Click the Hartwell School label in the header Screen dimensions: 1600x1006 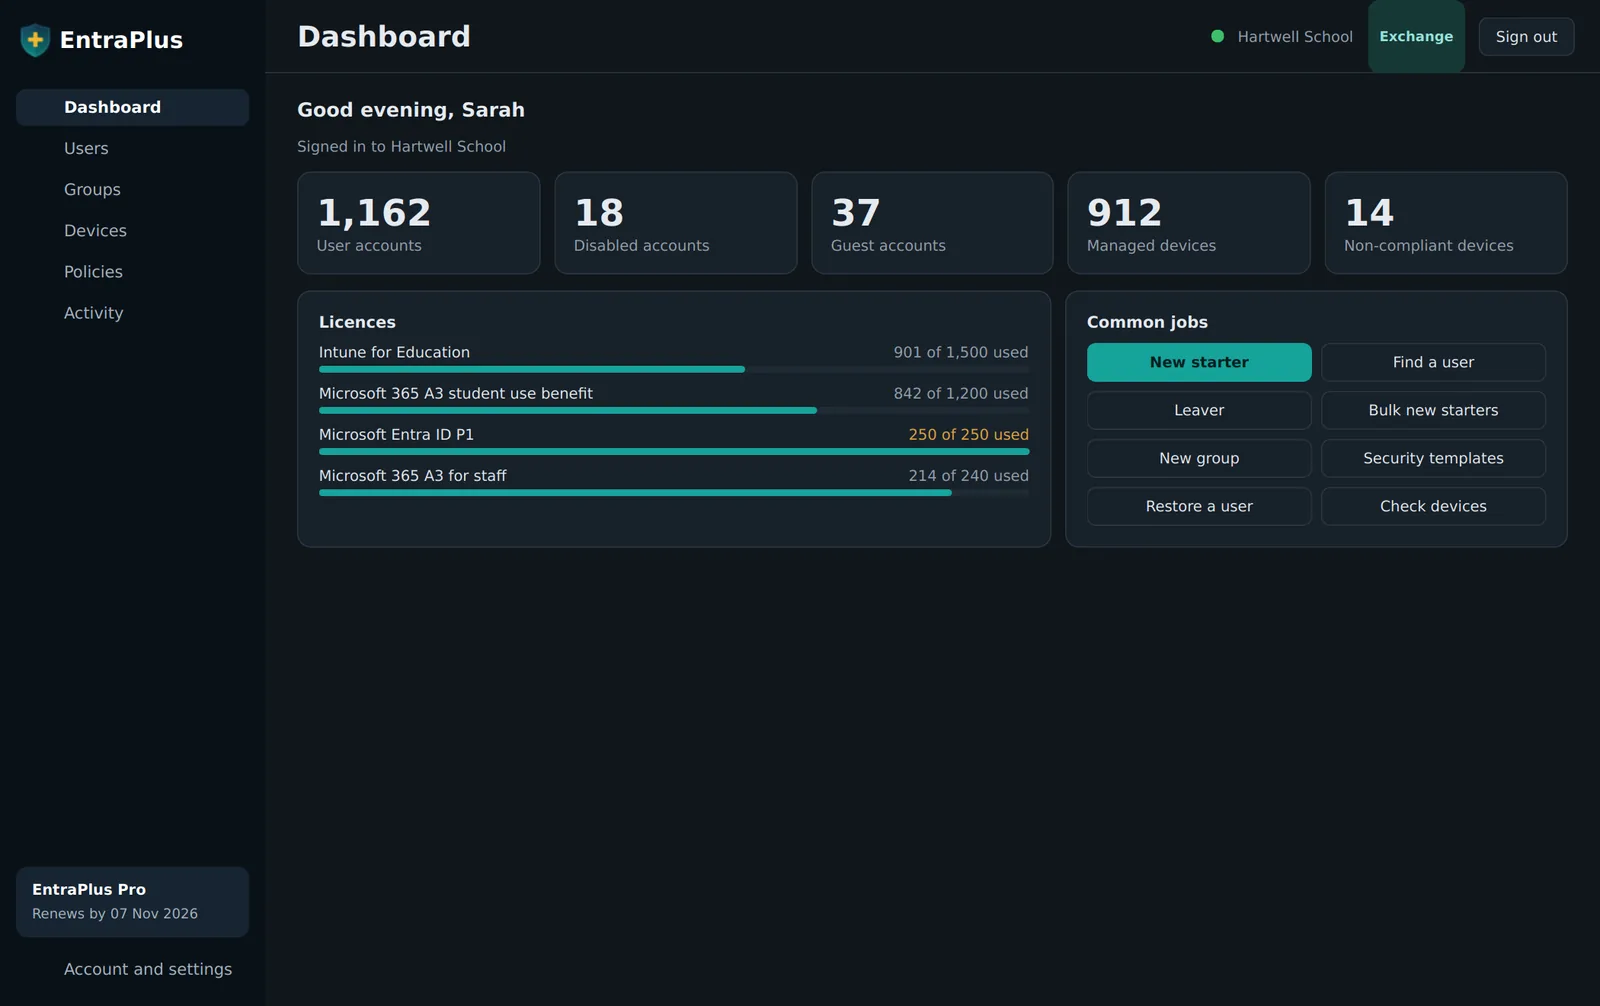[x=1295, y=36]
